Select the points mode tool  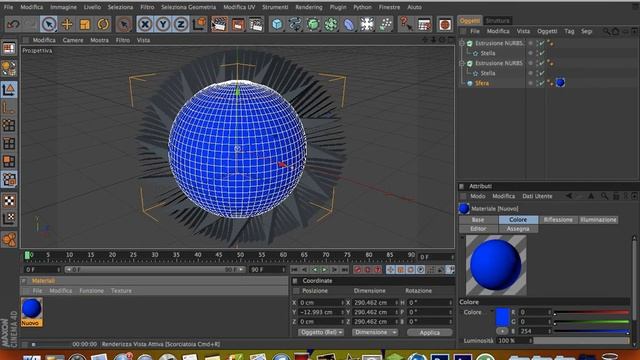9,125
